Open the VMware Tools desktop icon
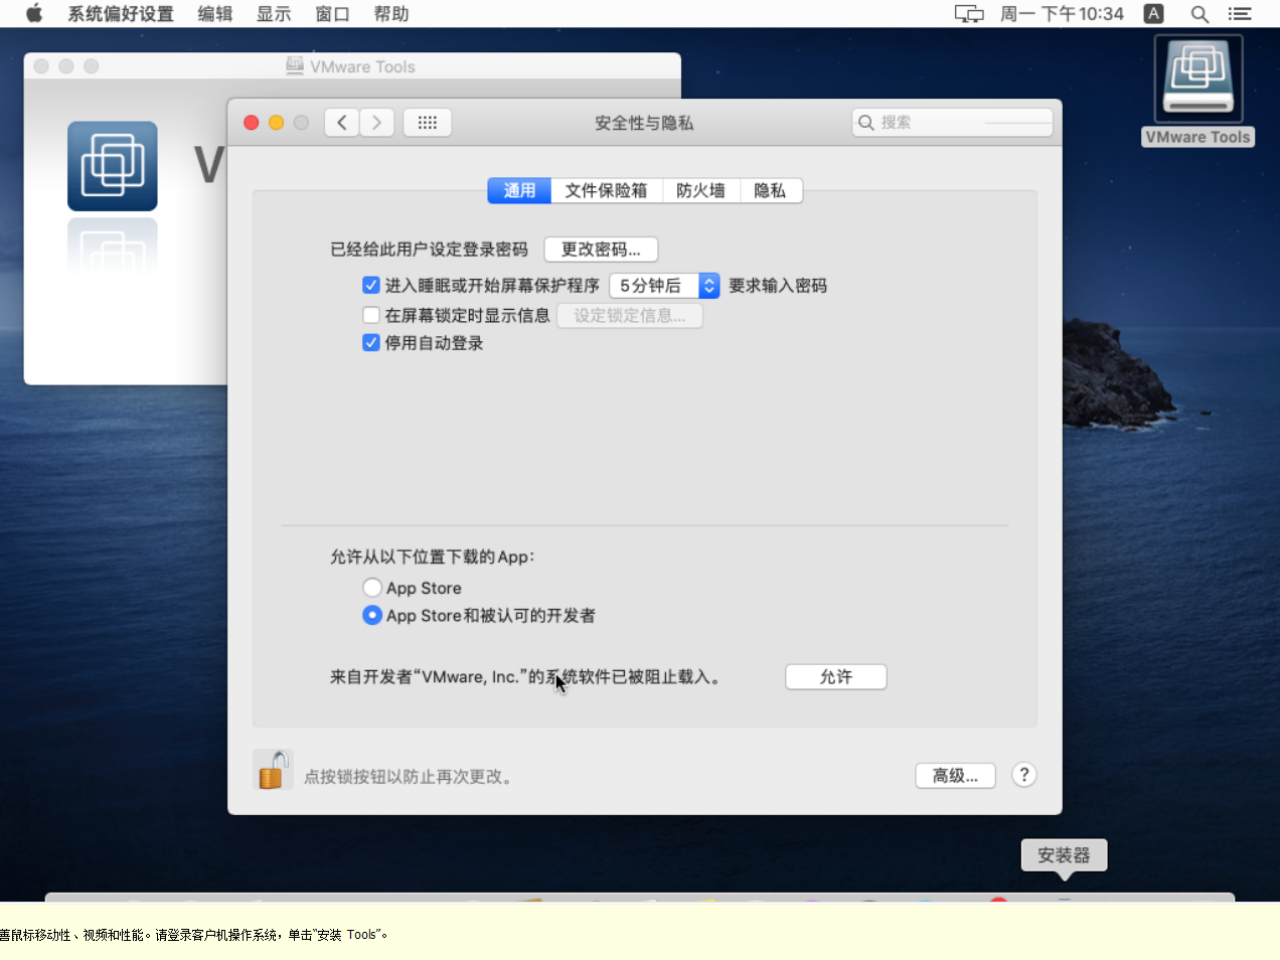1280x960 pixels. point(1197,76)
